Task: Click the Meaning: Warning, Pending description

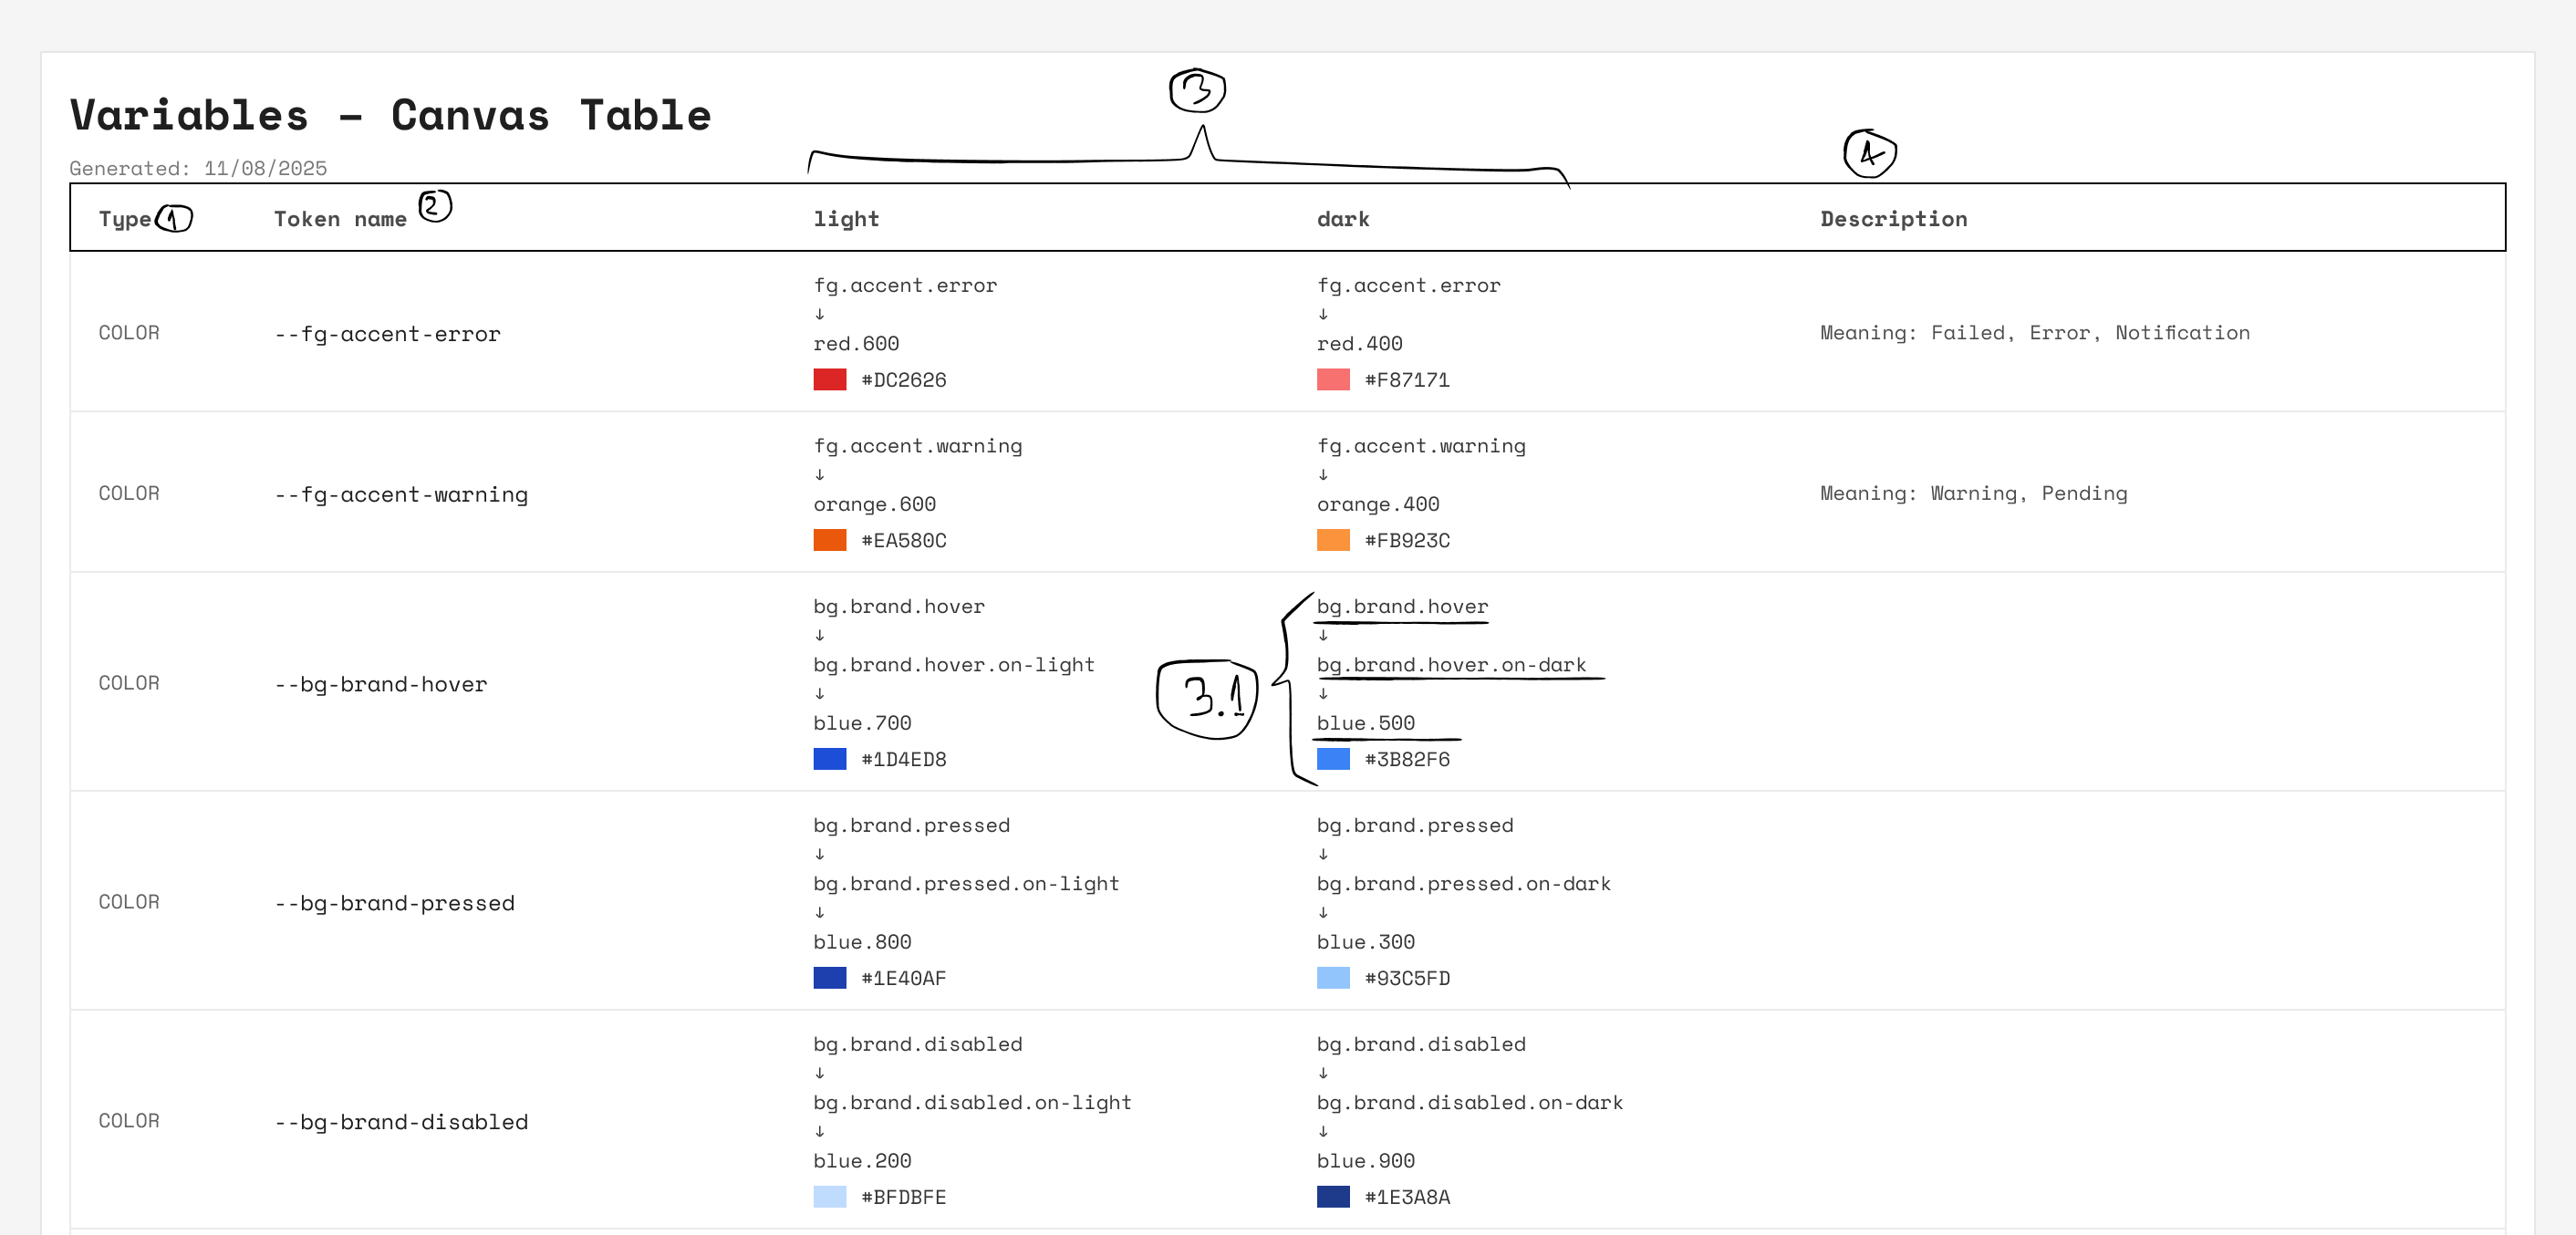Action: coord(1973,493)
